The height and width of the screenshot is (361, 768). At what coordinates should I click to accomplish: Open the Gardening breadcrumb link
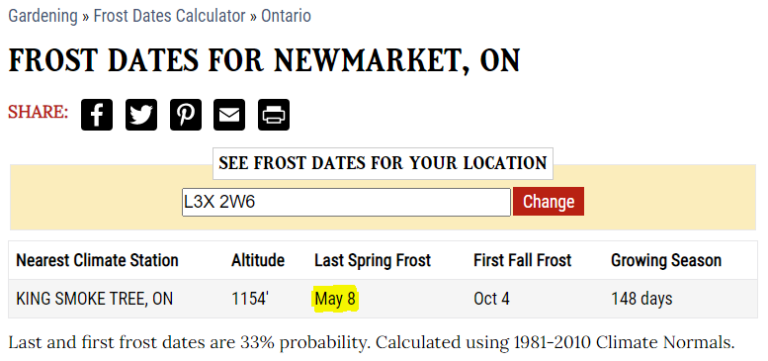click(43, 16)
